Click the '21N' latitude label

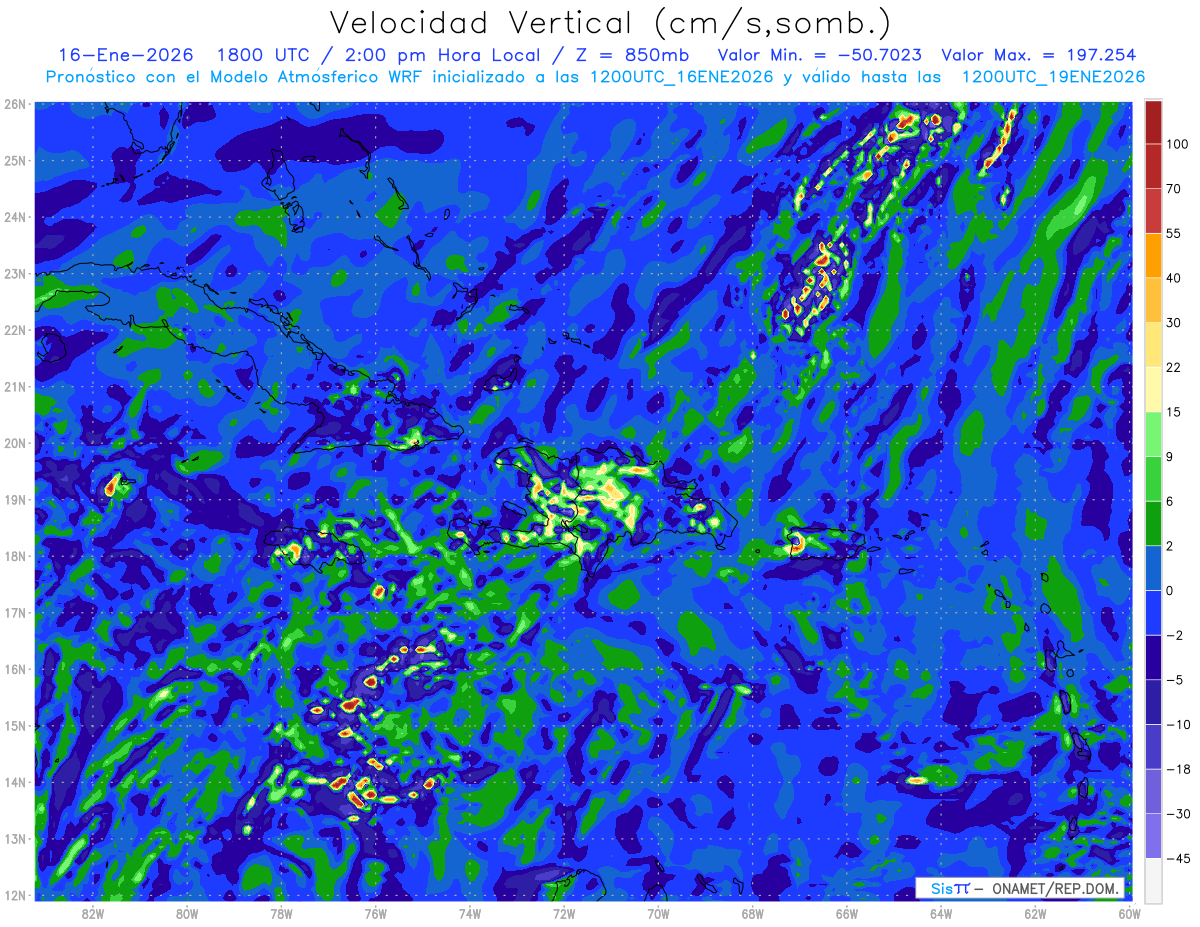coord(15,386)
